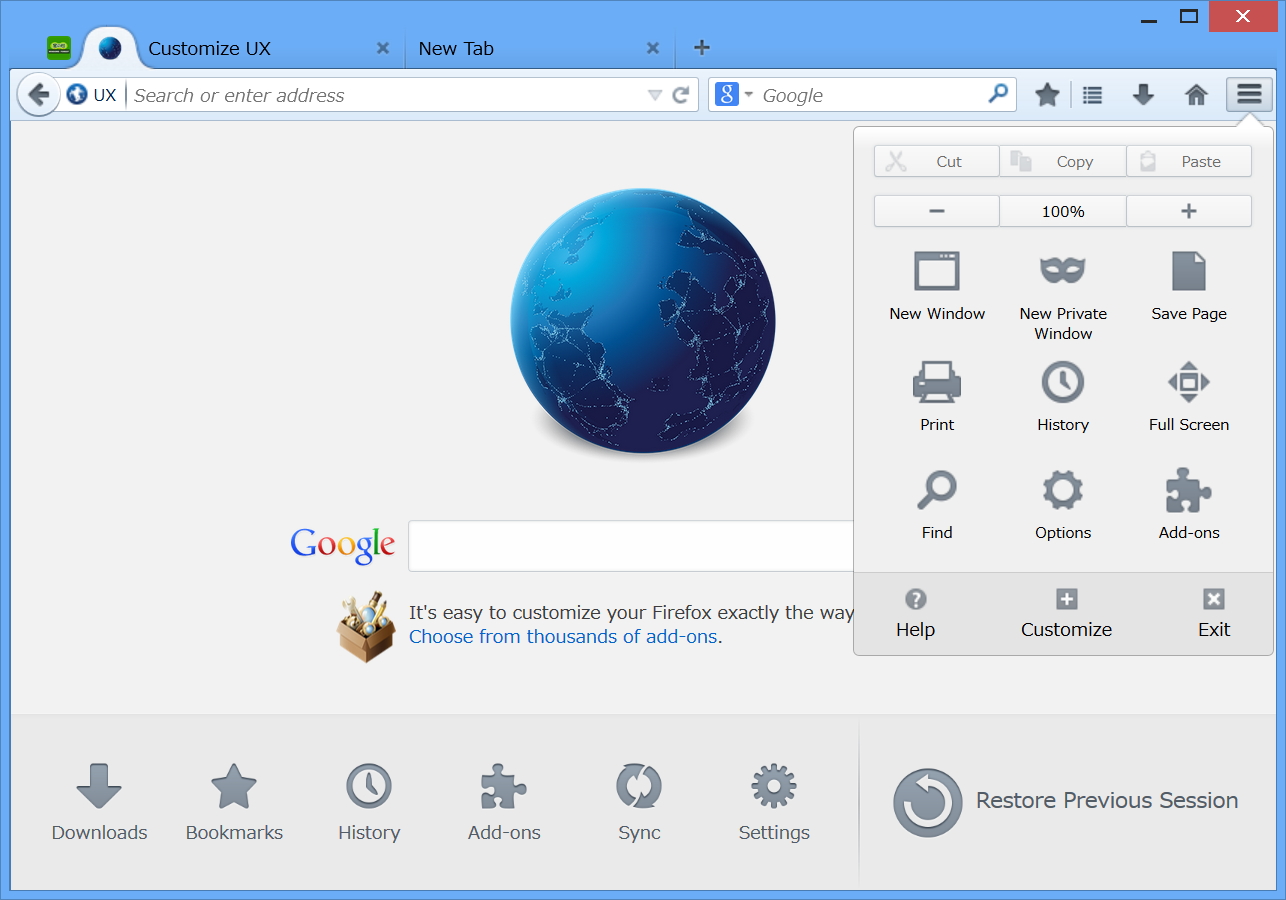
Task: Bookmark this page with the star icon
Action: click(1047, 95)
